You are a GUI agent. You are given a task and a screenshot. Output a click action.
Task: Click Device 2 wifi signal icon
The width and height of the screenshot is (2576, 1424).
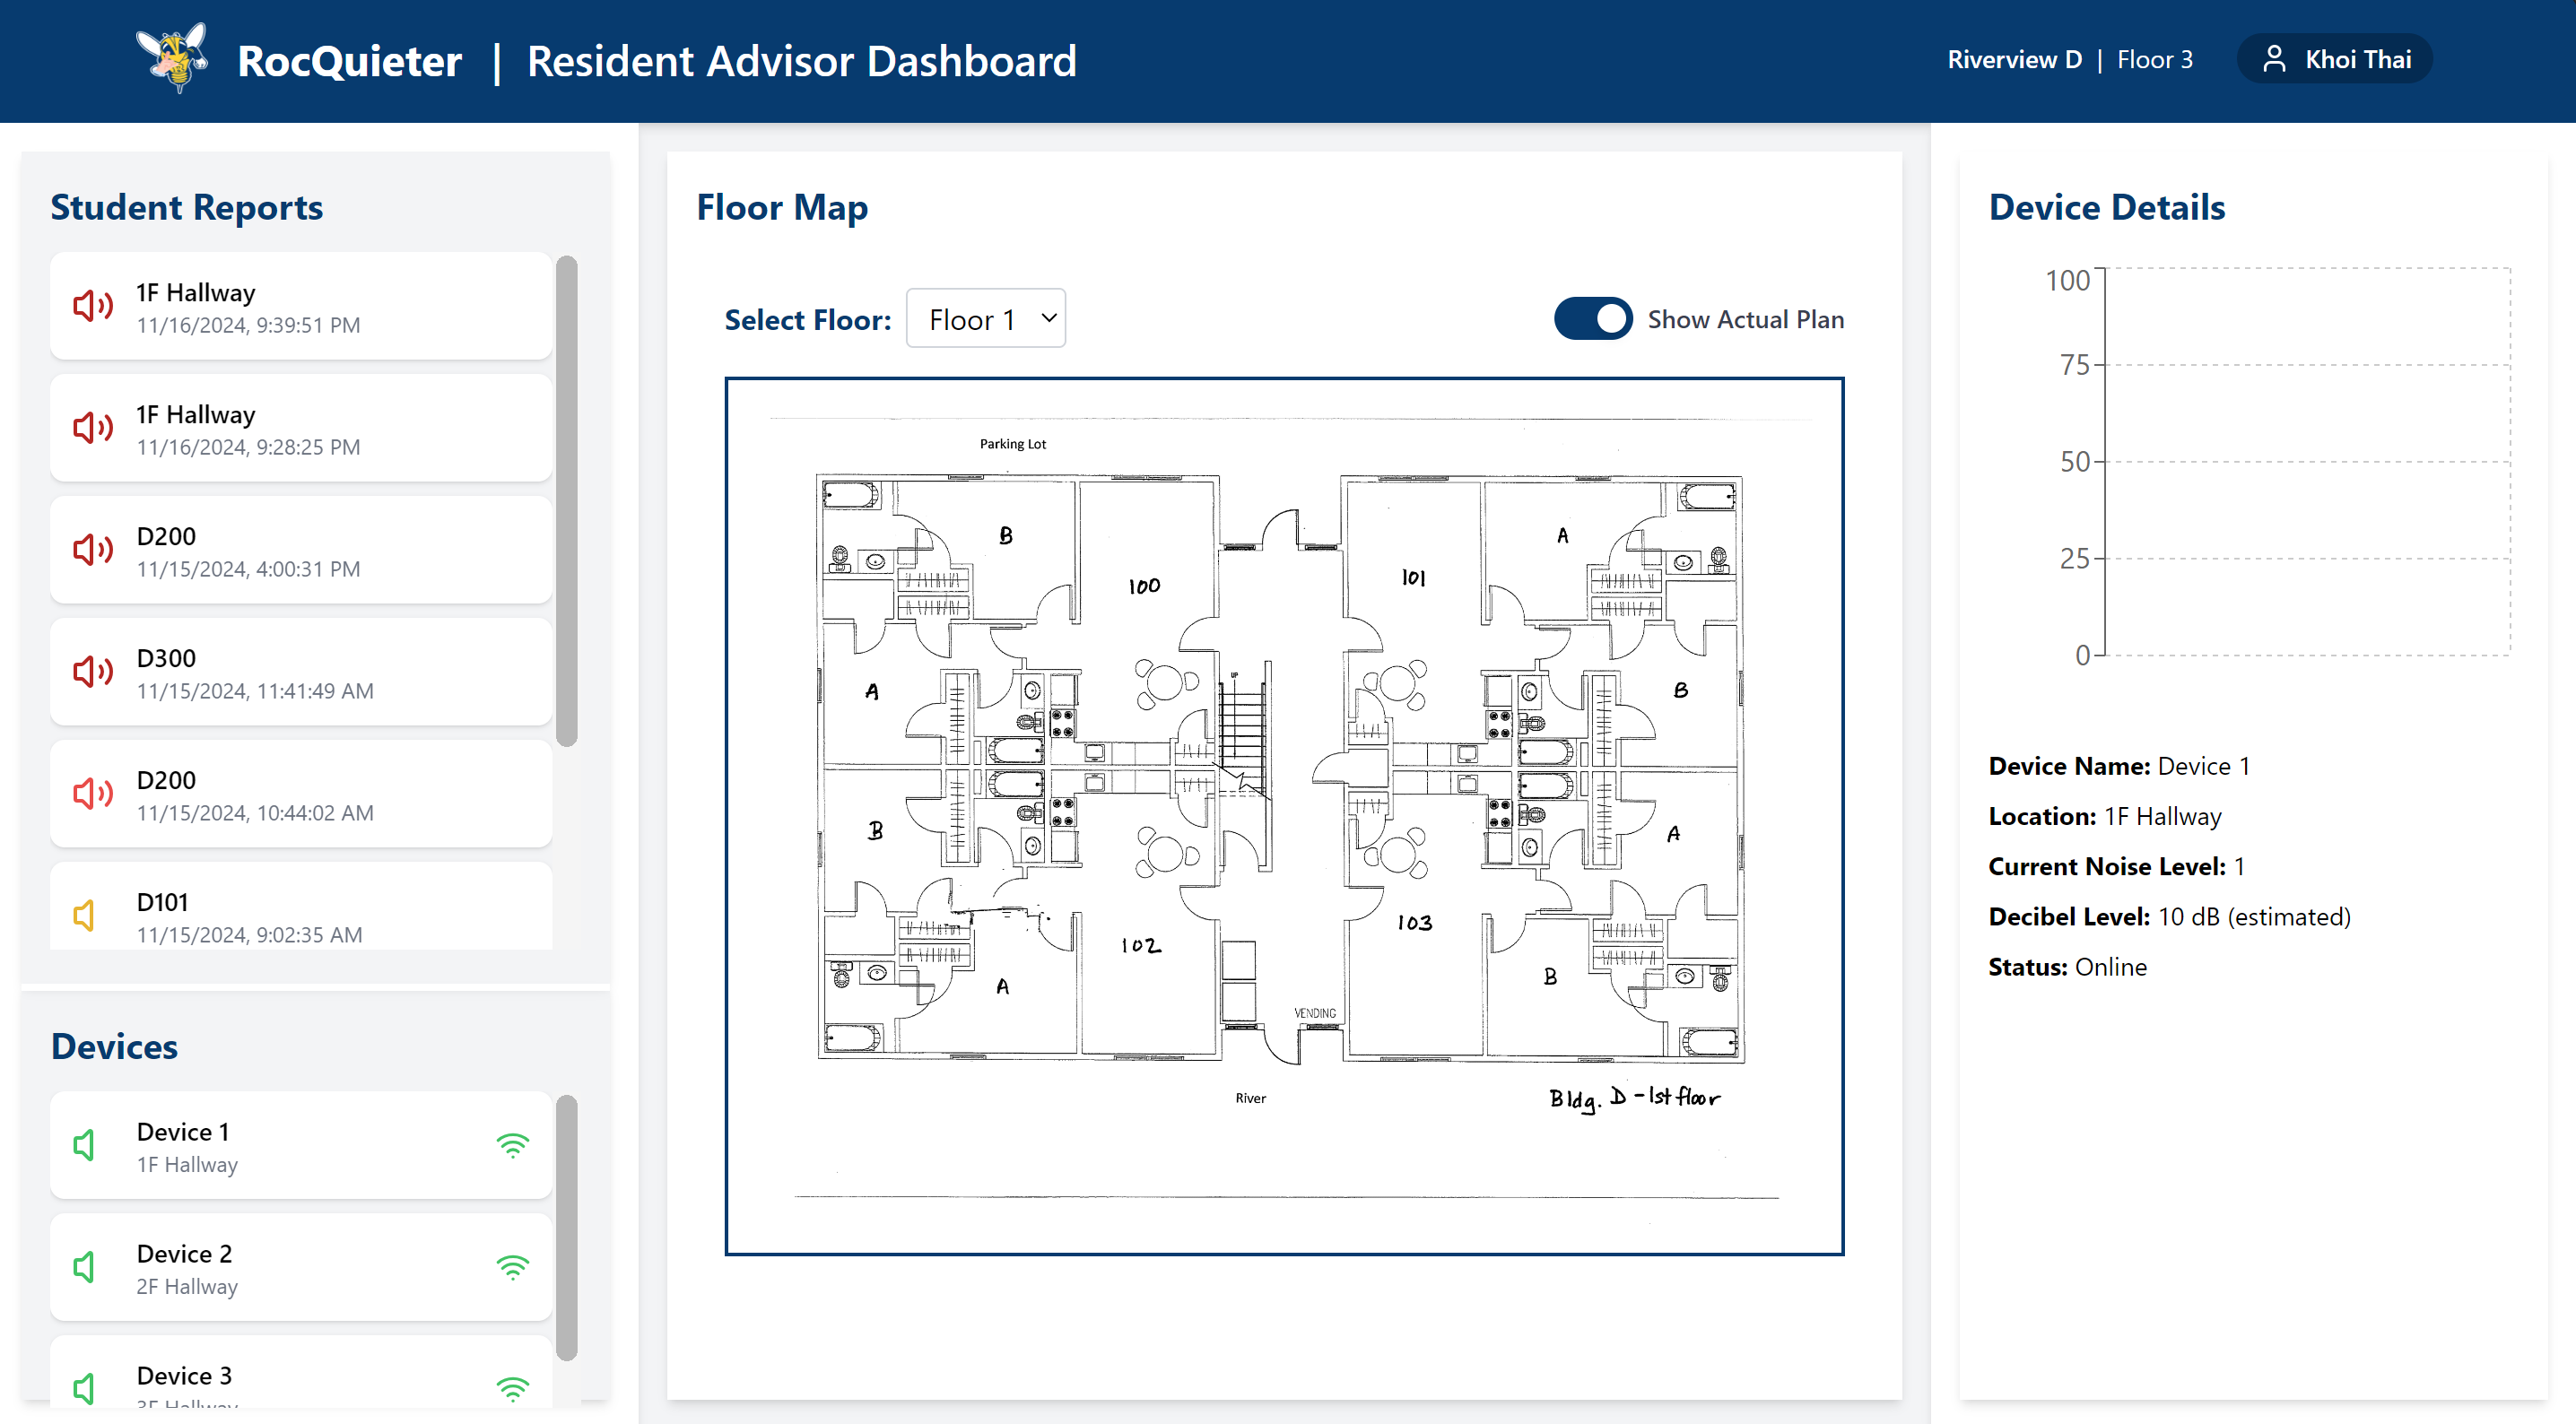click(x=512, y=1267)
